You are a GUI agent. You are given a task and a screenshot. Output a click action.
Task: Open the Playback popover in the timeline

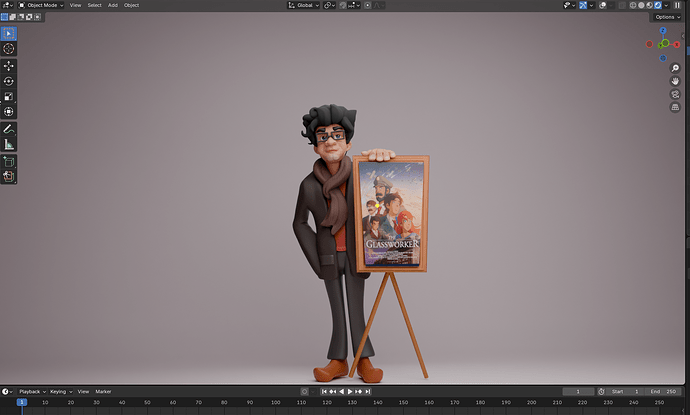pyautogui.click(x=32, y=391)
